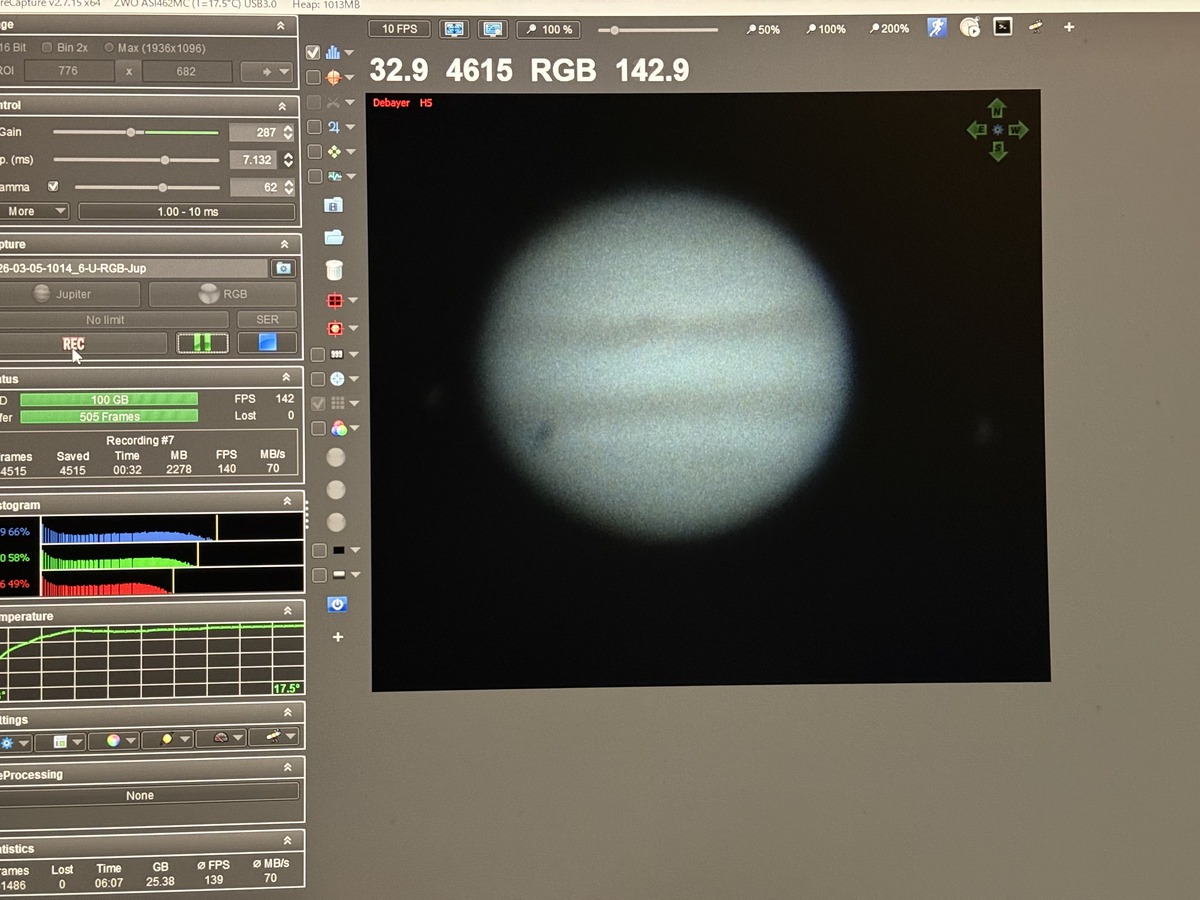Adjust the exposure (ms) slider
1200x900 pixels.
[x=136, y=160]
